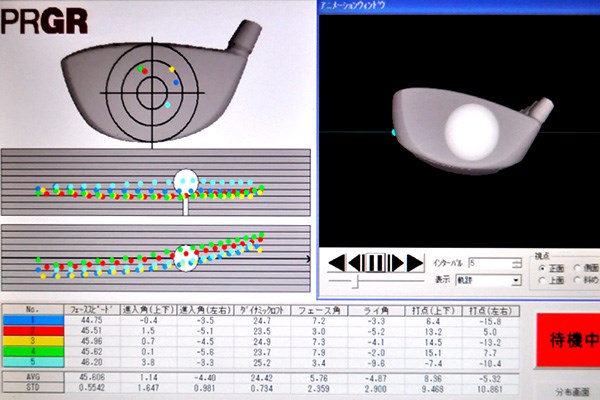Step the animation back one frame

coord(356,263)
